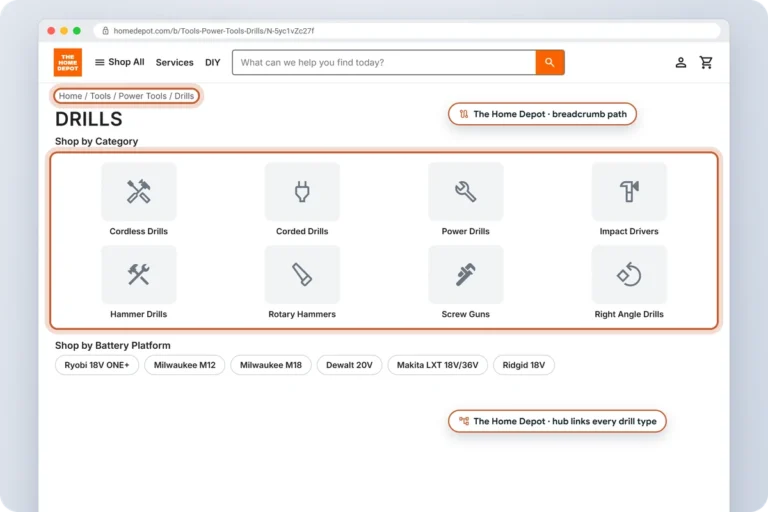Go to Power Tools in breadcrumb
768x512 pixels.
(143, 96)
